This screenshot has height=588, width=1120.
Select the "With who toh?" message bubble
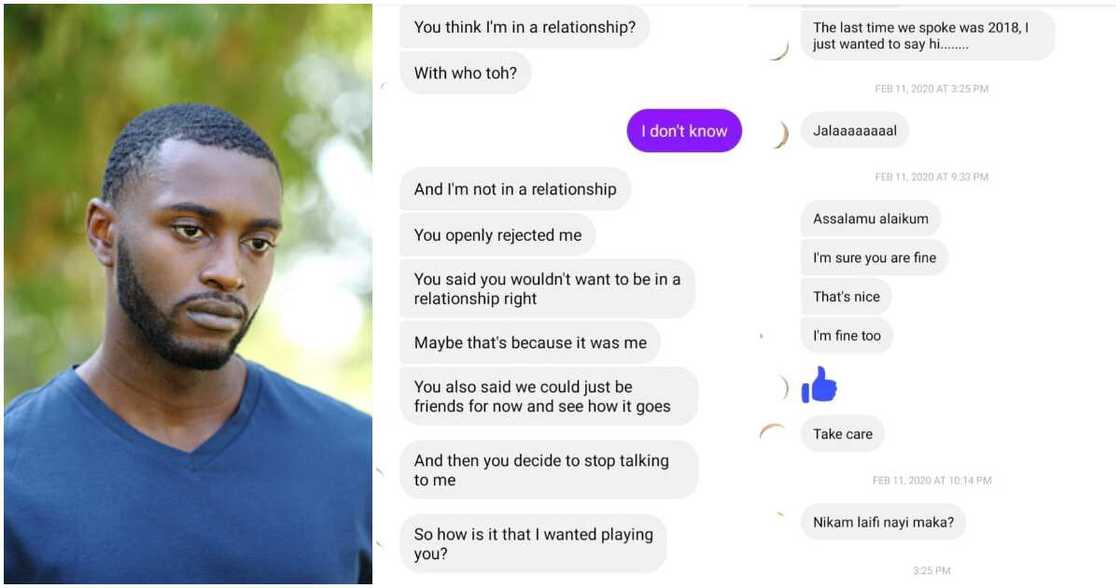click(465, 73)
